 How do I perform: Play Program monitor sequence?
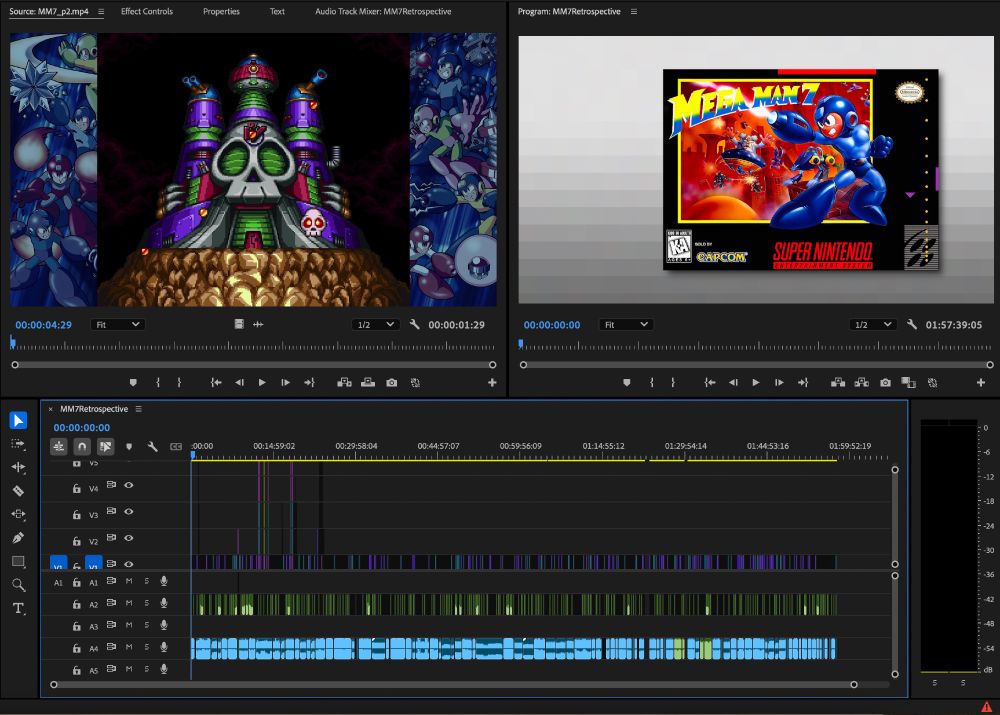(x=756, y=383)
